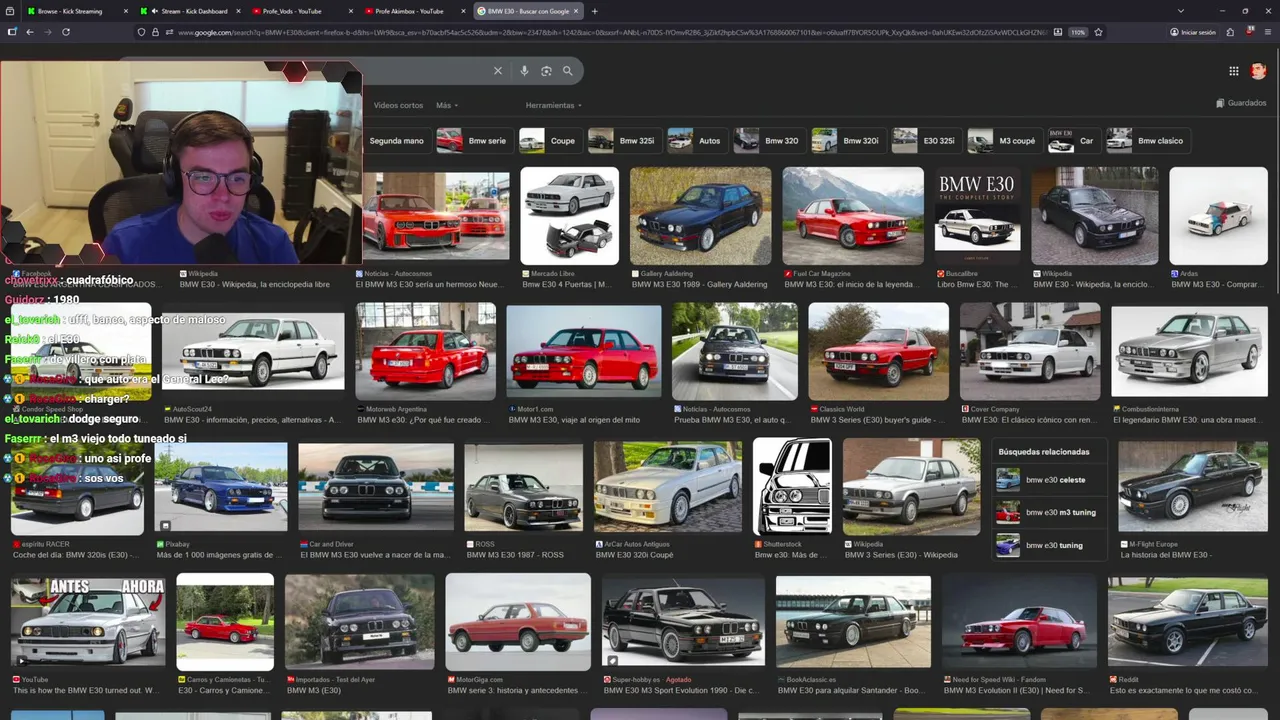Select the Videos cortos search tab
The image size is (1280, 720).
[398, 105]
